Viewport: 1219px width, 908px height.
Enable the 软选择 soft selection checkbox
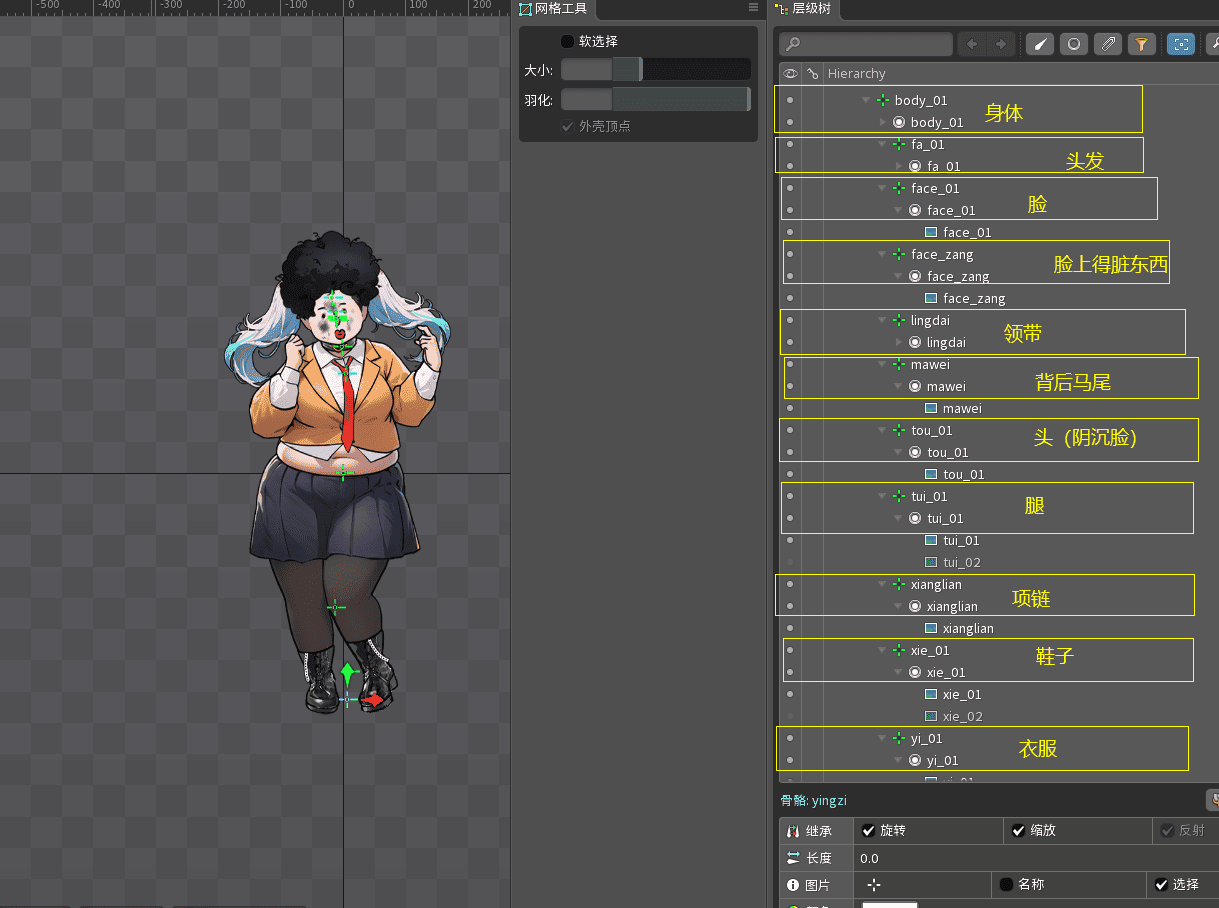567,41
